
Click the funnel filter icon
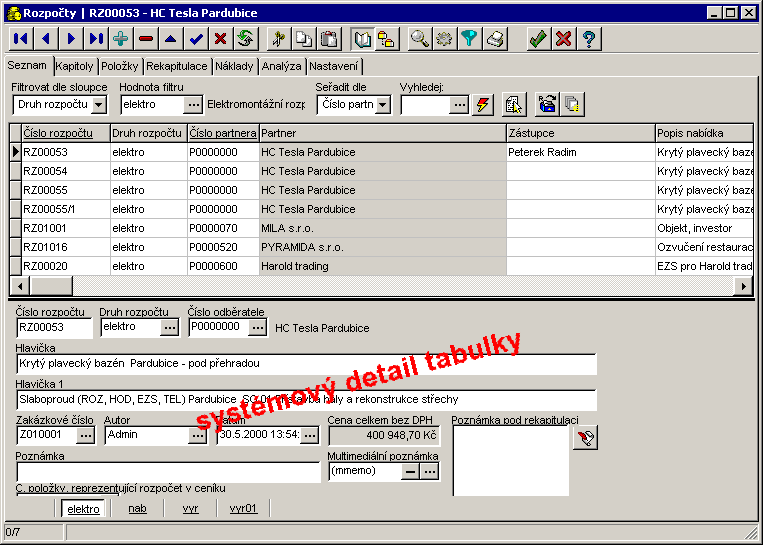click(x=469, y=39)
